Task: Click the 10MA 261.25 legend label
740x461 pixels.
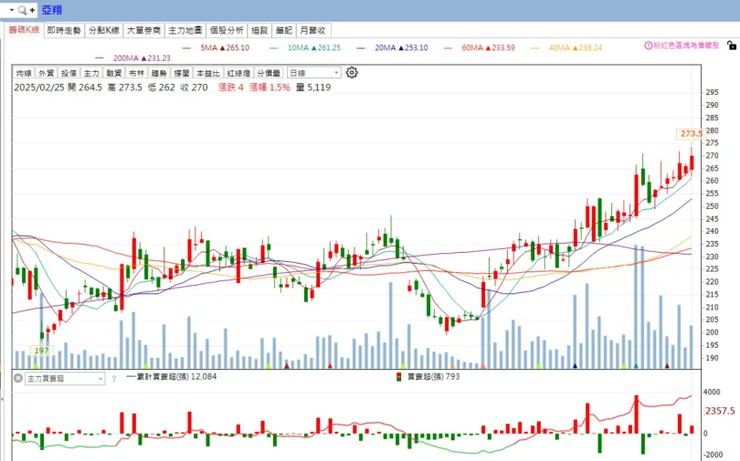Action: click(314, 48)
